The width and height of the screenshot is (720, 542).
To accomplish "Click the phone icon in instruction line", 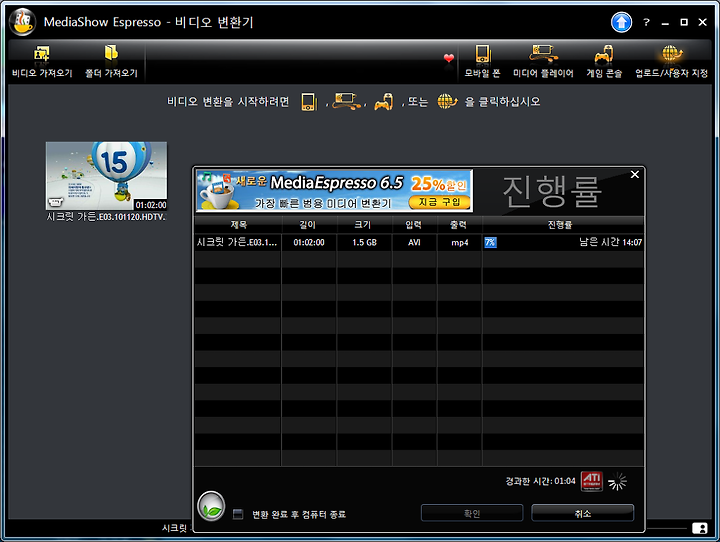I will pyautogui.click(x=309, y=102).
